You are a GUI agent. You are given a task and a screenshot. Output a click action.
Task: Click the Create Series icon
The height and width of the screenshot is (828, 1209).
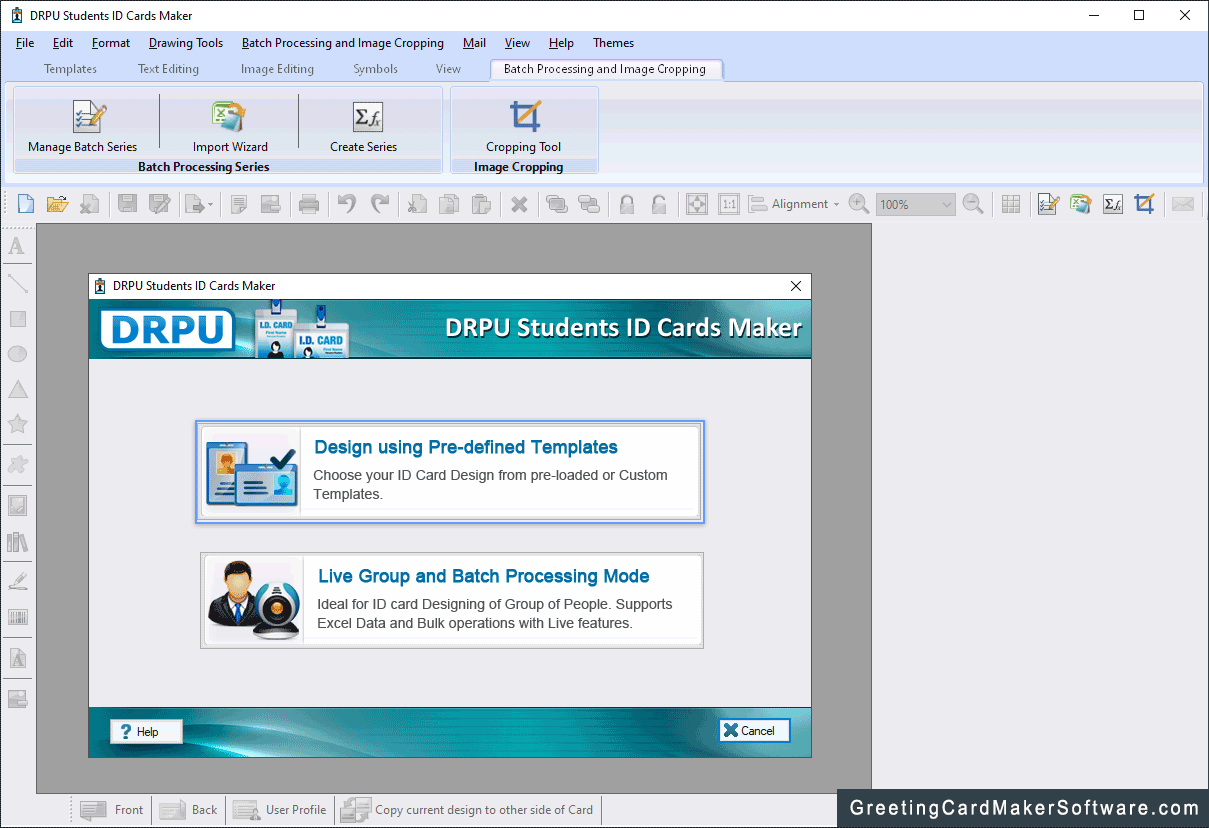(368, 116)
